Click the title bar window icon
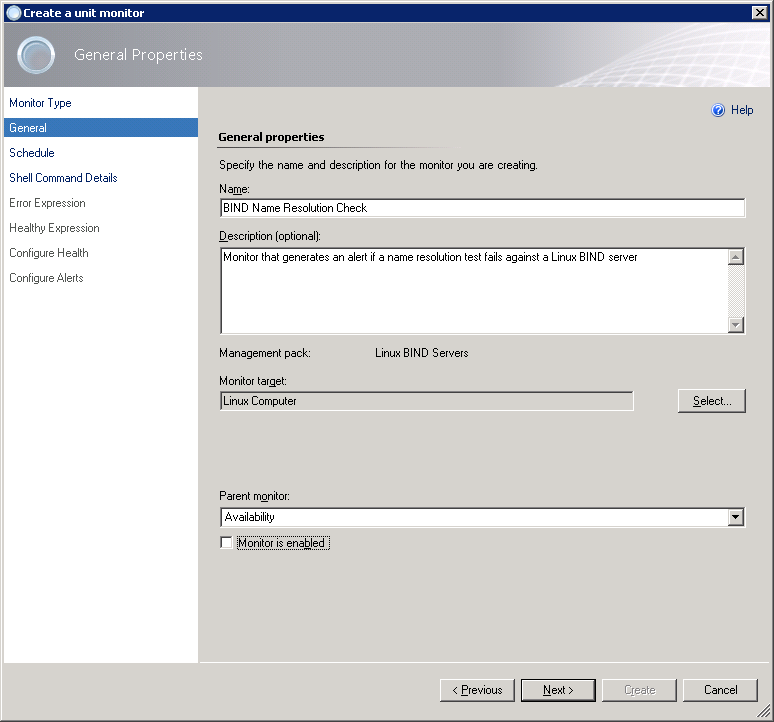This screenshot has height=722, width=774. (x=13, y=12)
